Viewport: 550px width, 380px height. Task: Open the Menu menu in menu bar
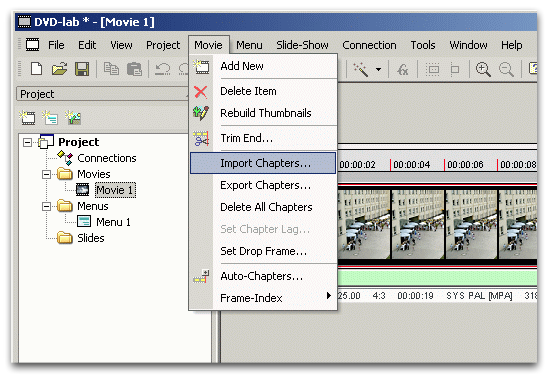click(249, 45)
